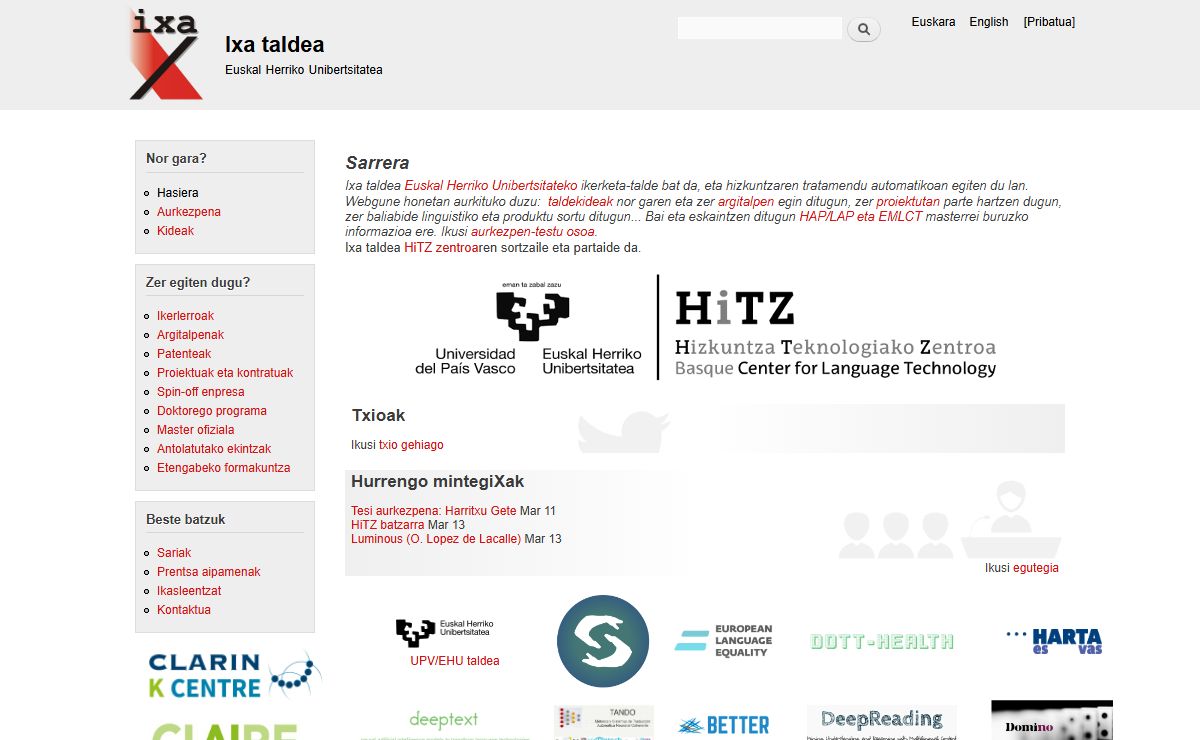Click the Beste batzuk sidebar heading
This screenshot has height=740, width=1200.
(186, 519)
